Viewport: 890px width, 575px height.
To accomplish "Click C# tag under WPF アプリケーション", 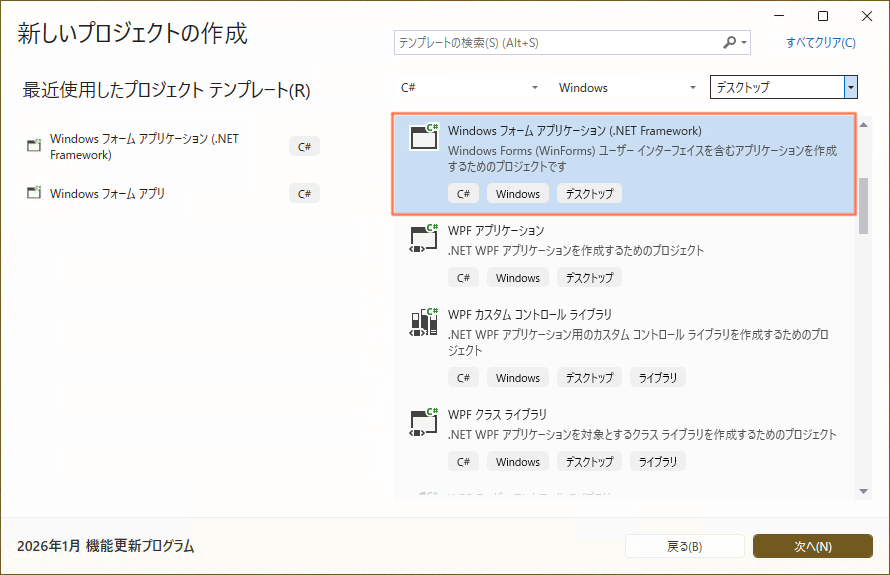I will coord(463,278).
